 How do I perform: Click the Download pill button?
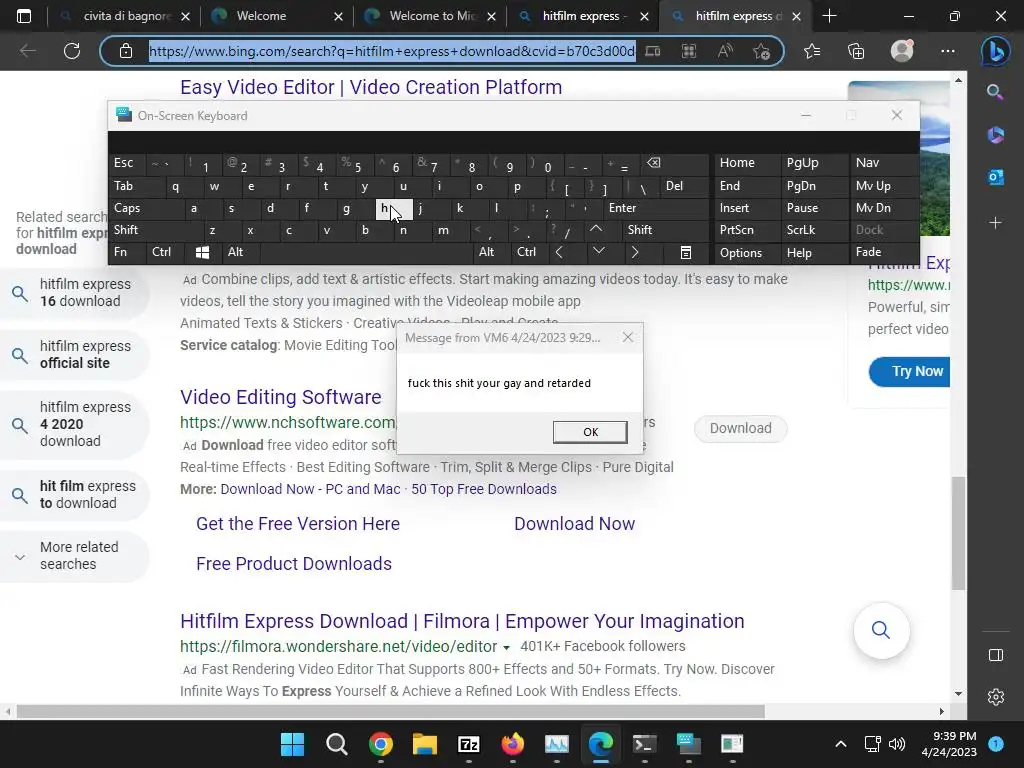741,428
